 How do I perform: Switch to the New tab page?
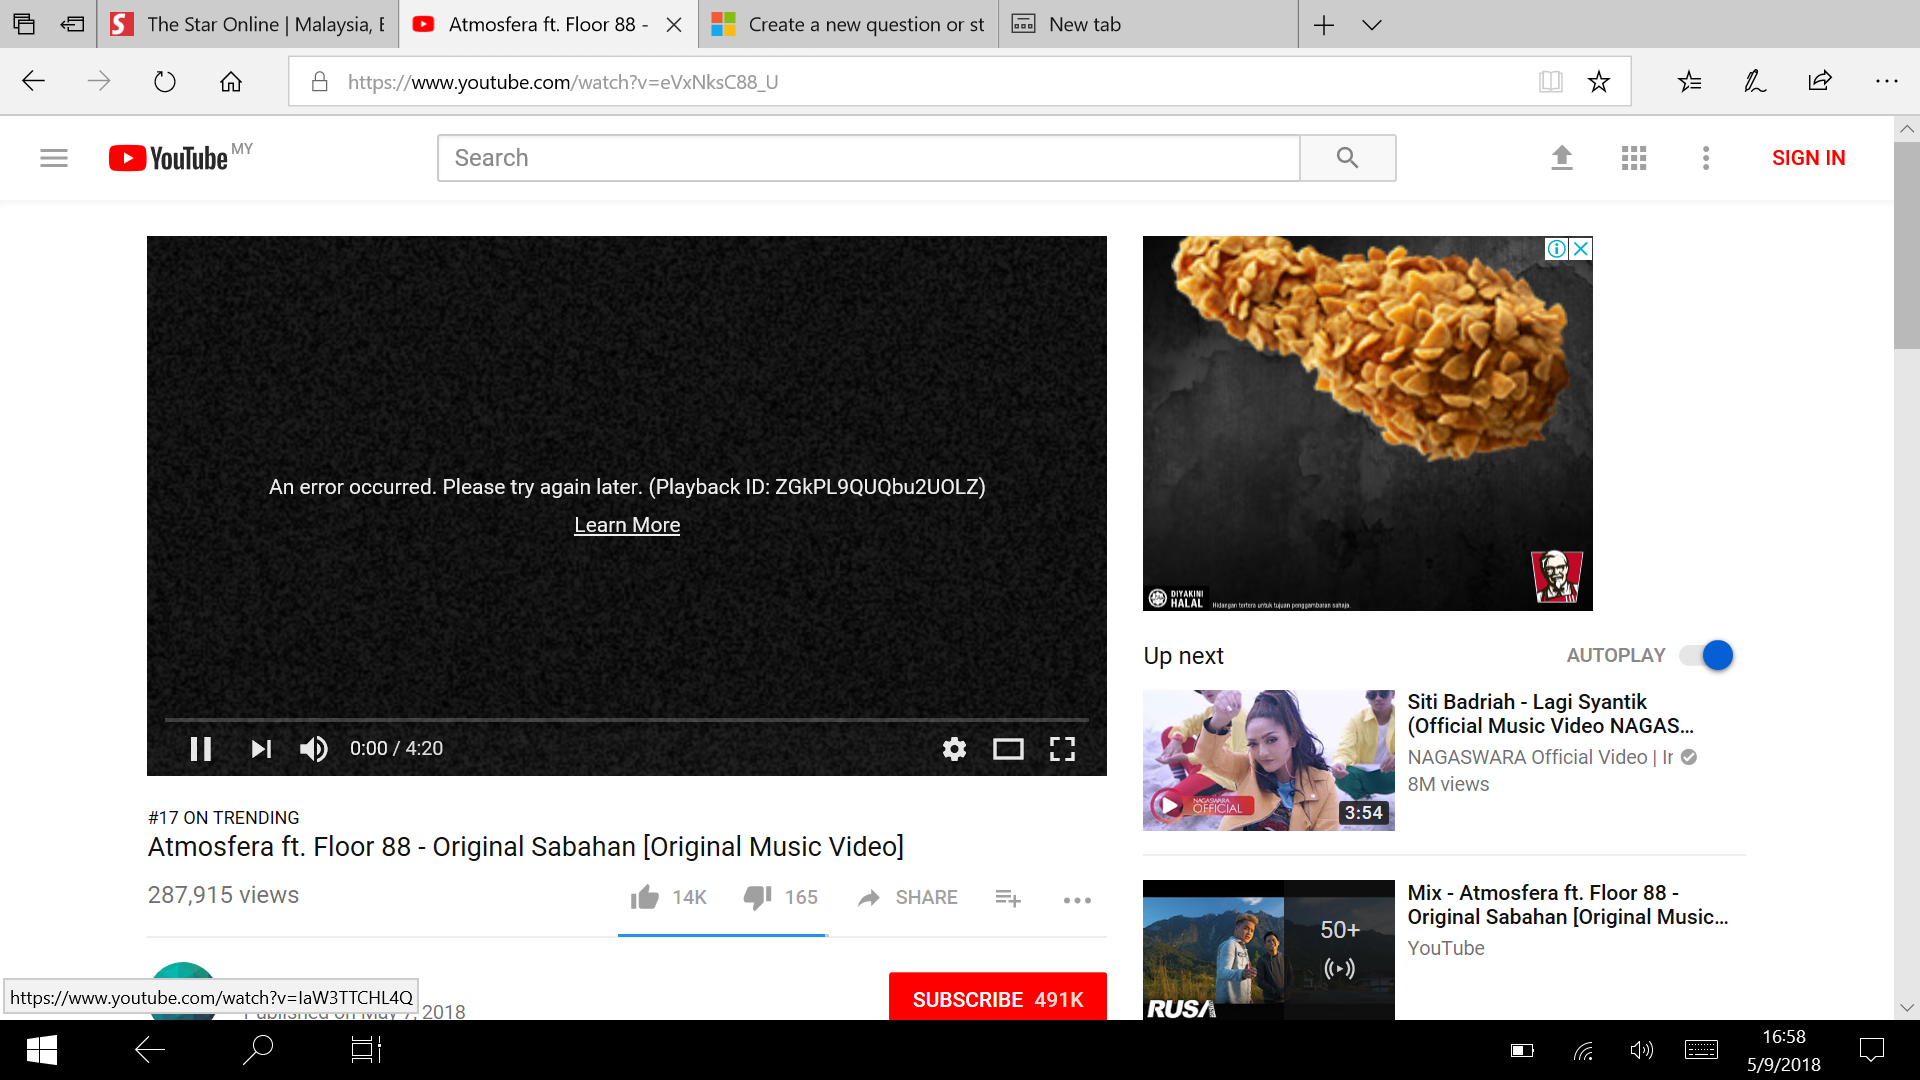pos(1085,25)
